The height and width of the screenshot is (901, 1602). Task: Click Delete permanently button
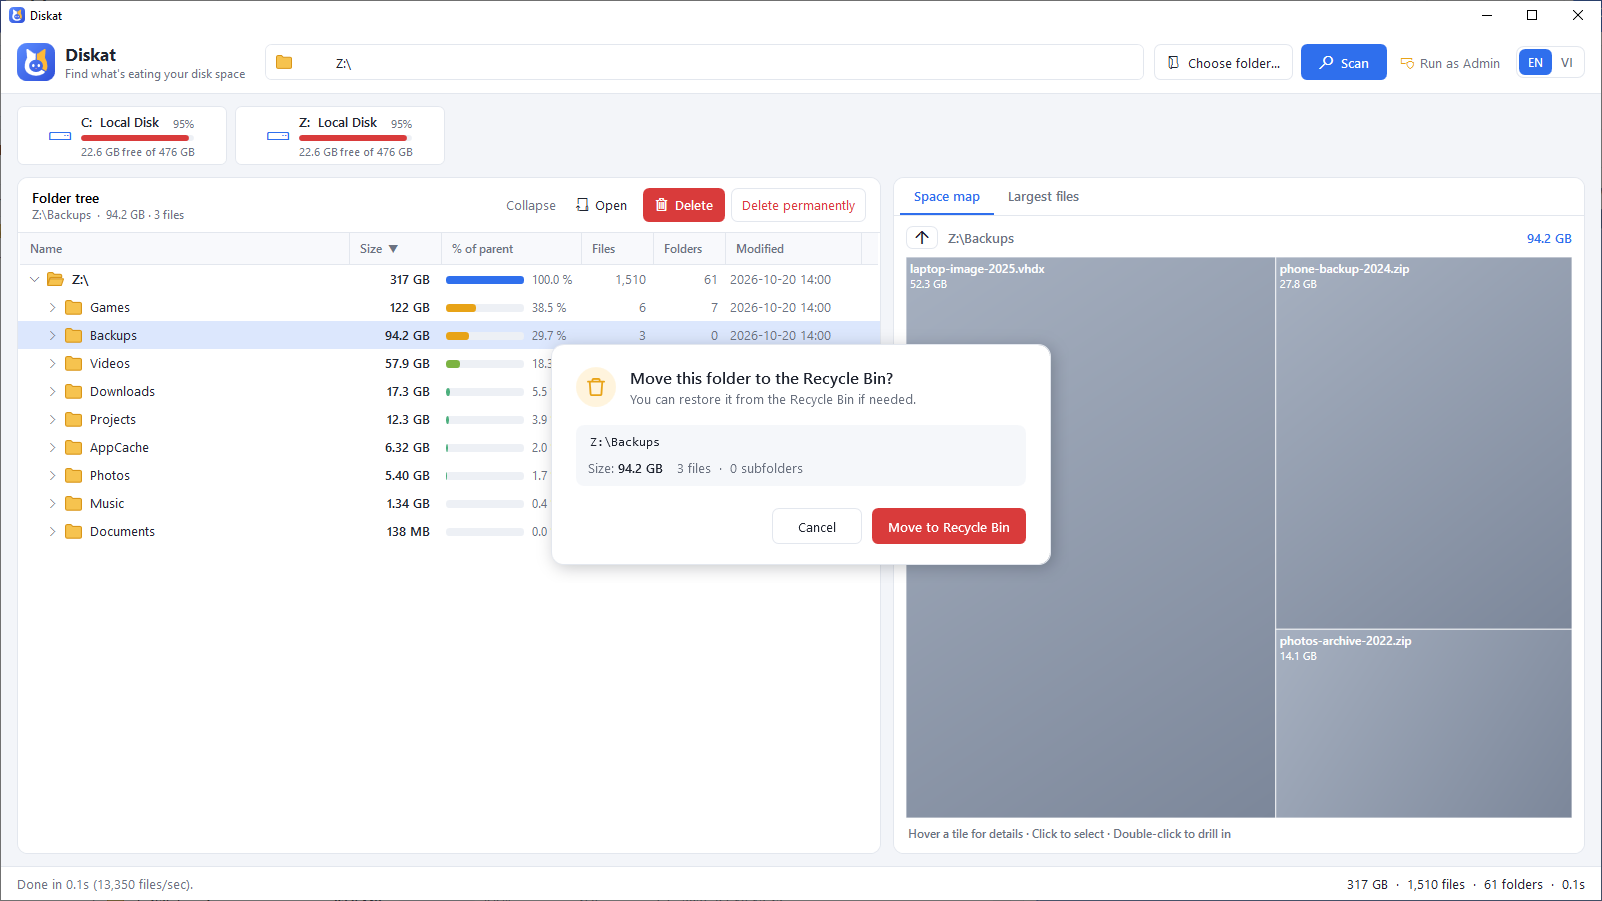point(798,205)
